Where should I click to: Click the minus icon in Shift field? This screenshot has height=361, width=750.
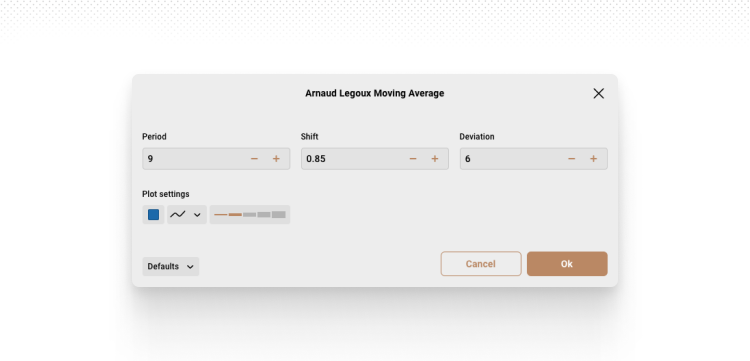click(413, 159)
